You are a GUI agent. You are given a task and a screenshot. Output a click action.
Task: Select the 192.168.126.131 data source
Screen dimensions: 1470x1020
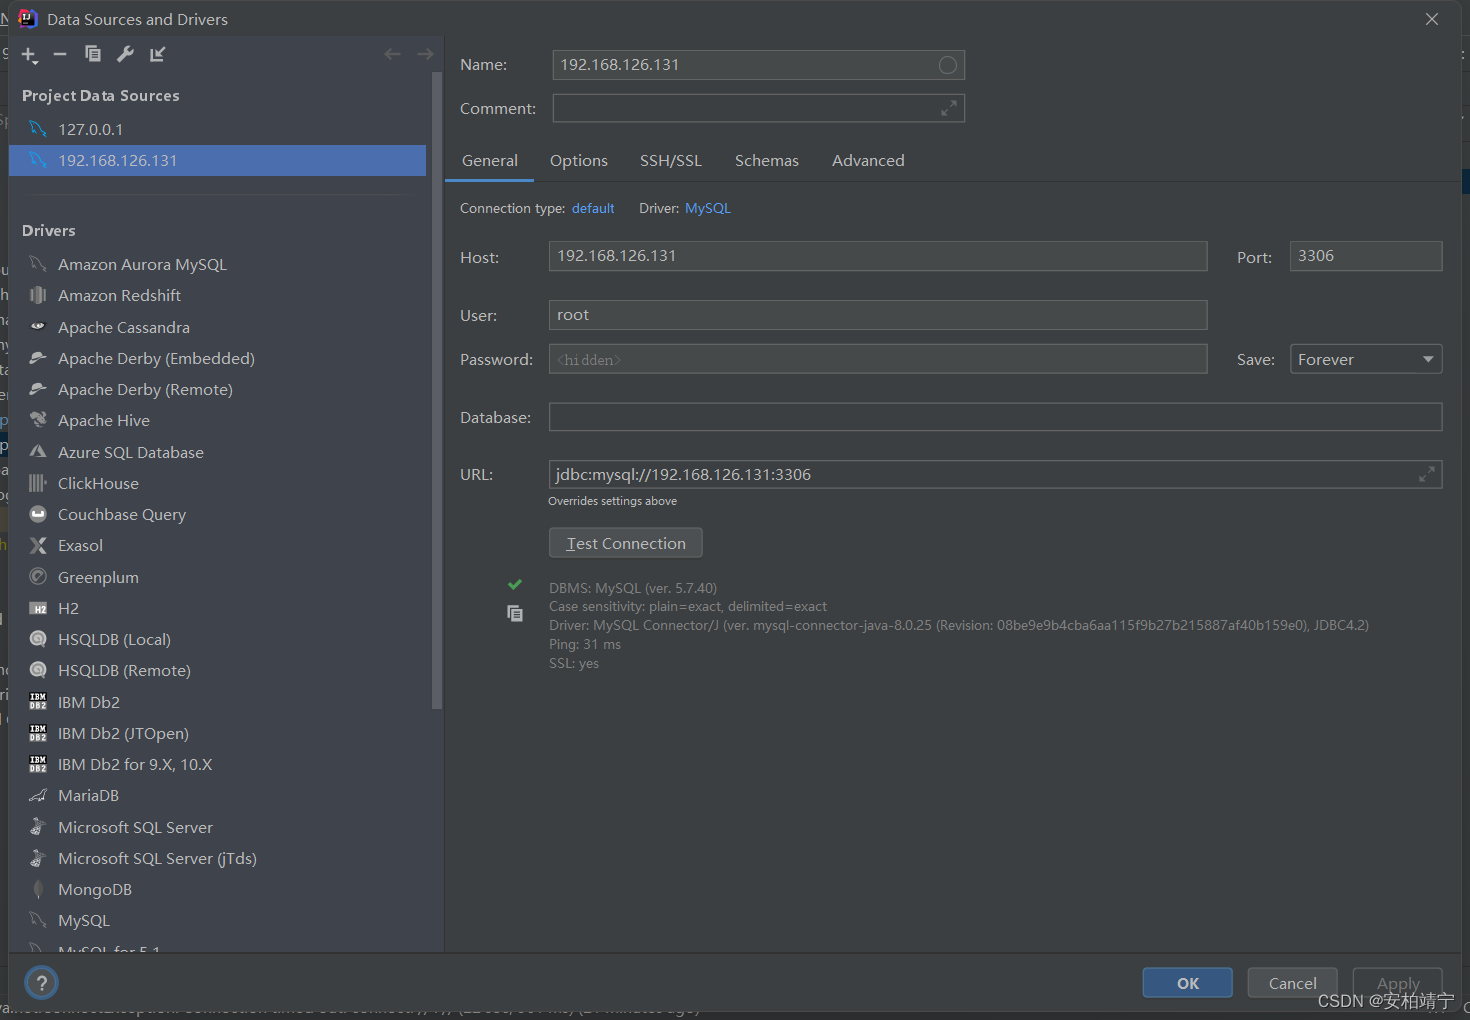[x=218, y=160]
